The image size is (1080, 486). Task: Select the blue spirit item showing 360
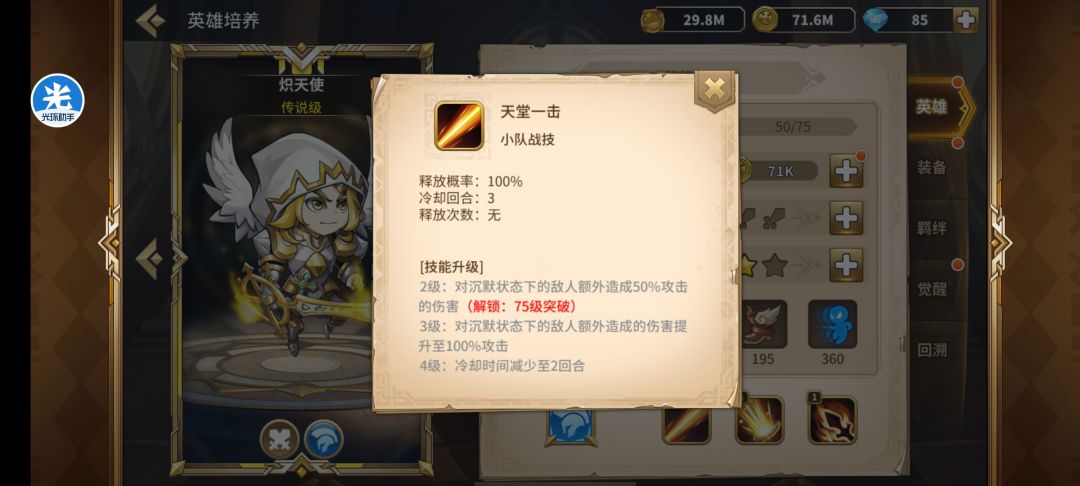tap(833, 324)
